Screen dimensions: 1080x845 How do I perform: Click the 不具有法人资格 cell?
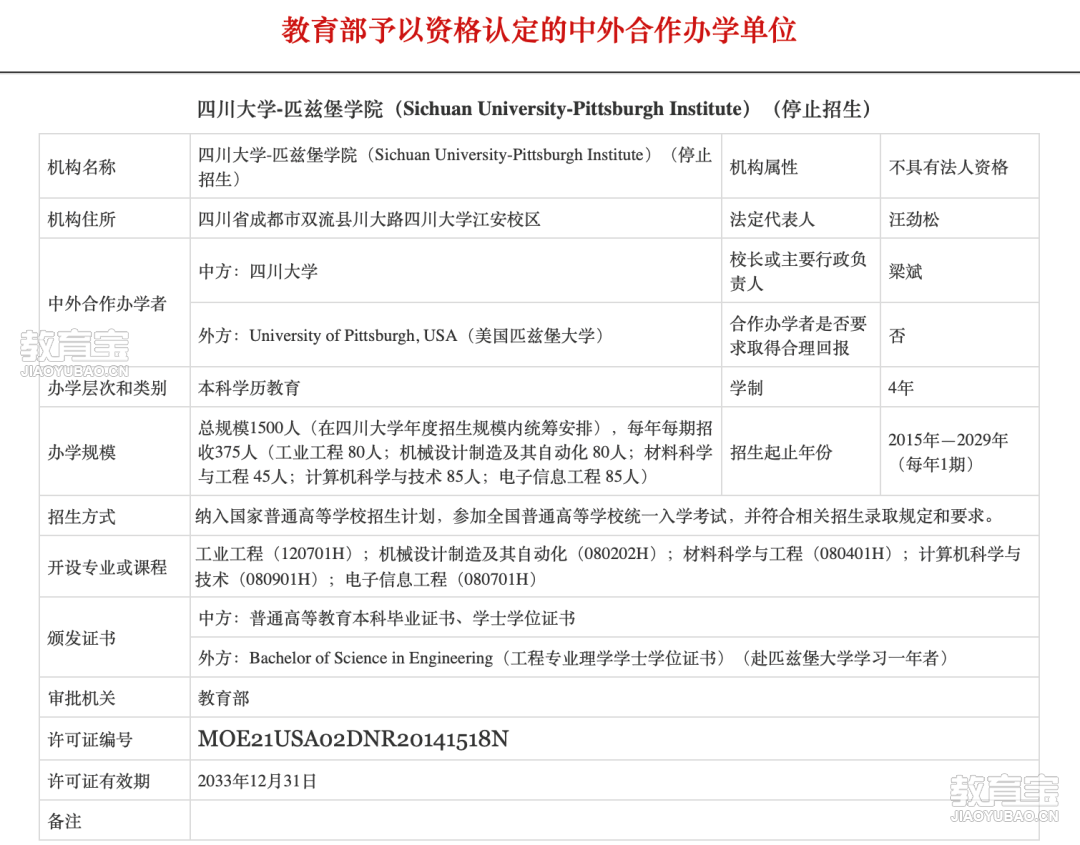click(x=948, y=167)
